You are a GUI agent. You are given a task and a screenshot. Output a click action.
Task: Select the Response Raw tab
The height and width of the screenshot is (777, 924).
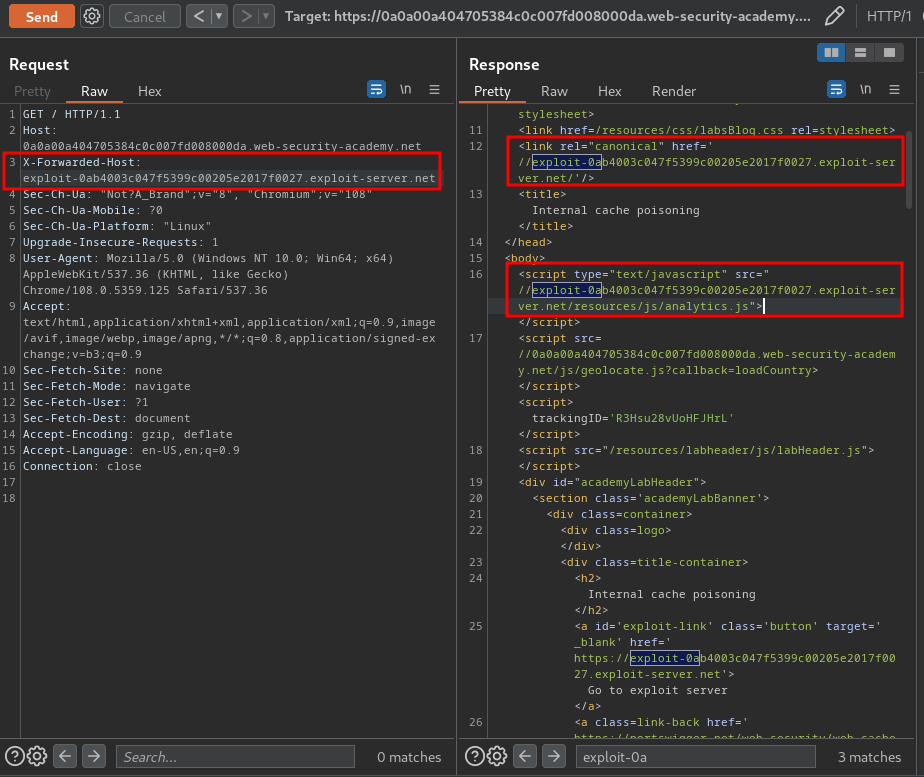[554, 91]
